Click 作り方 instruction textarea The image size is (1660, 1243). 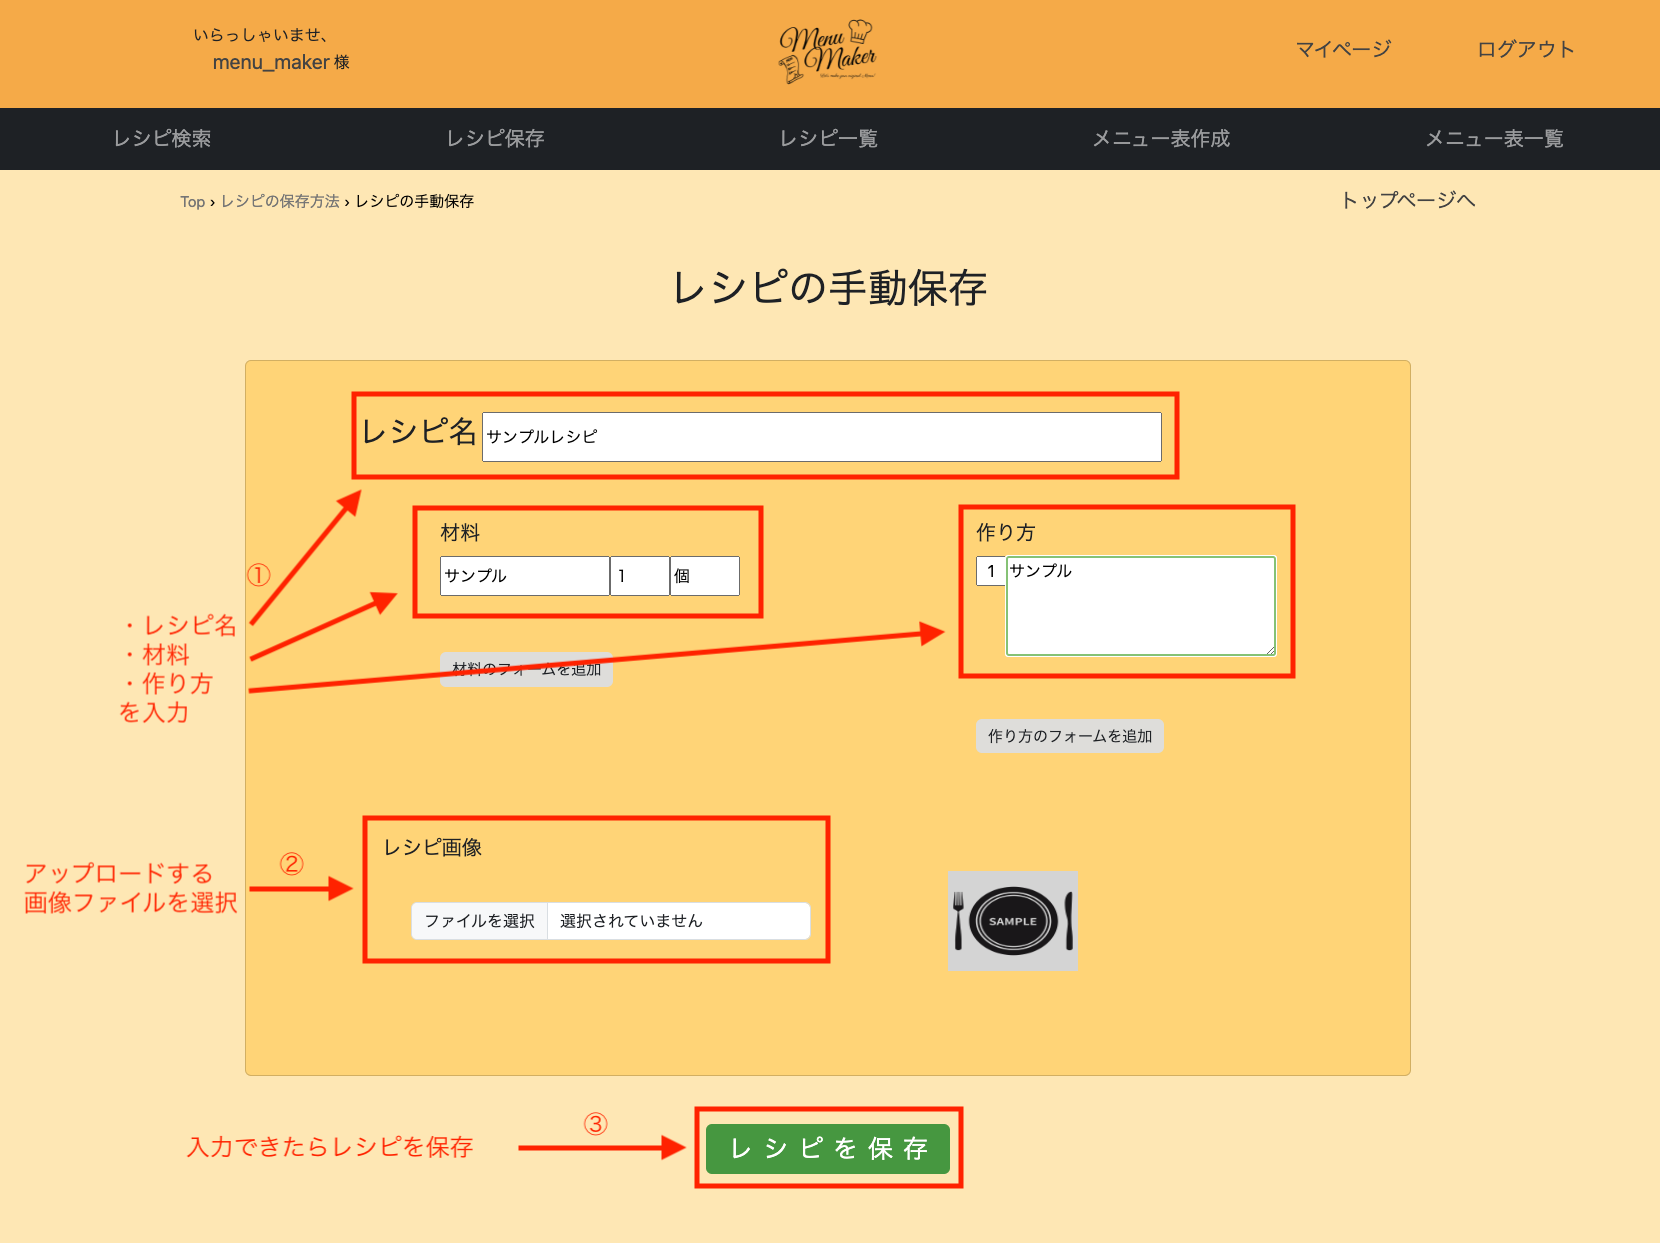point(1141,606)
